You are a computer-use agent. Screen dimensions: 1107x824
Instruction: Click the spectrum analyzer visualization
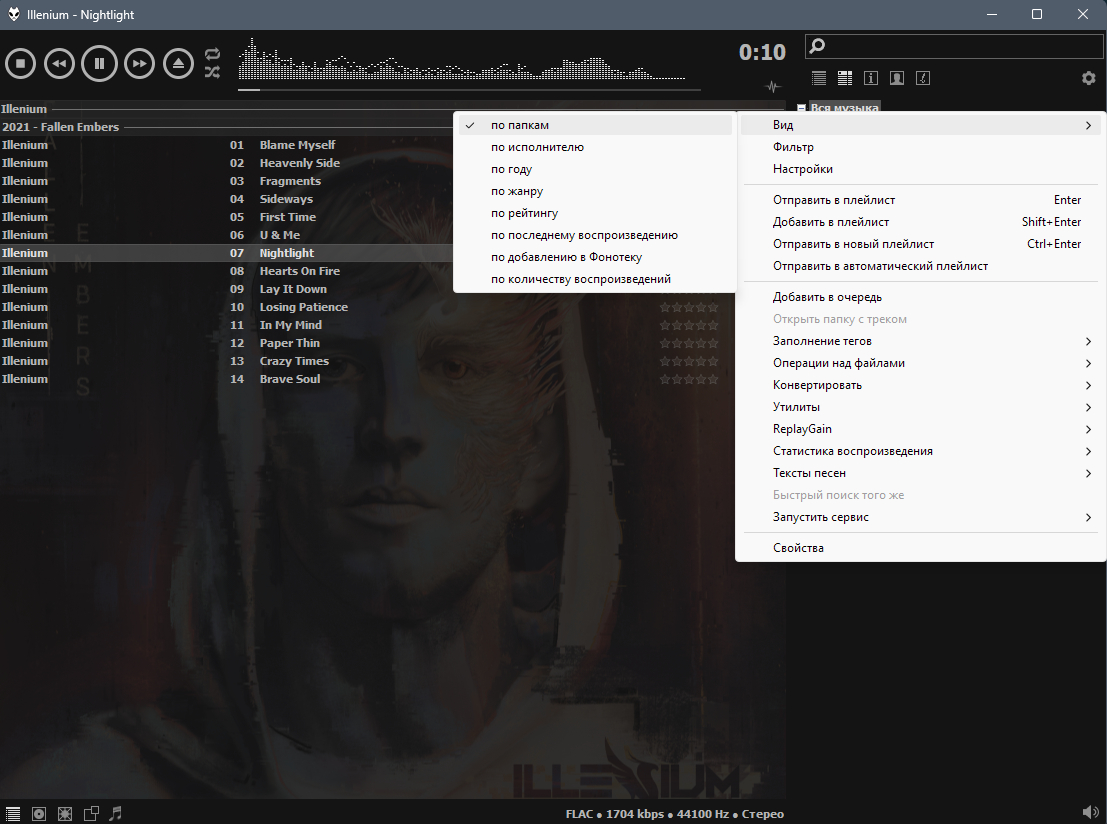pos(462,59)
